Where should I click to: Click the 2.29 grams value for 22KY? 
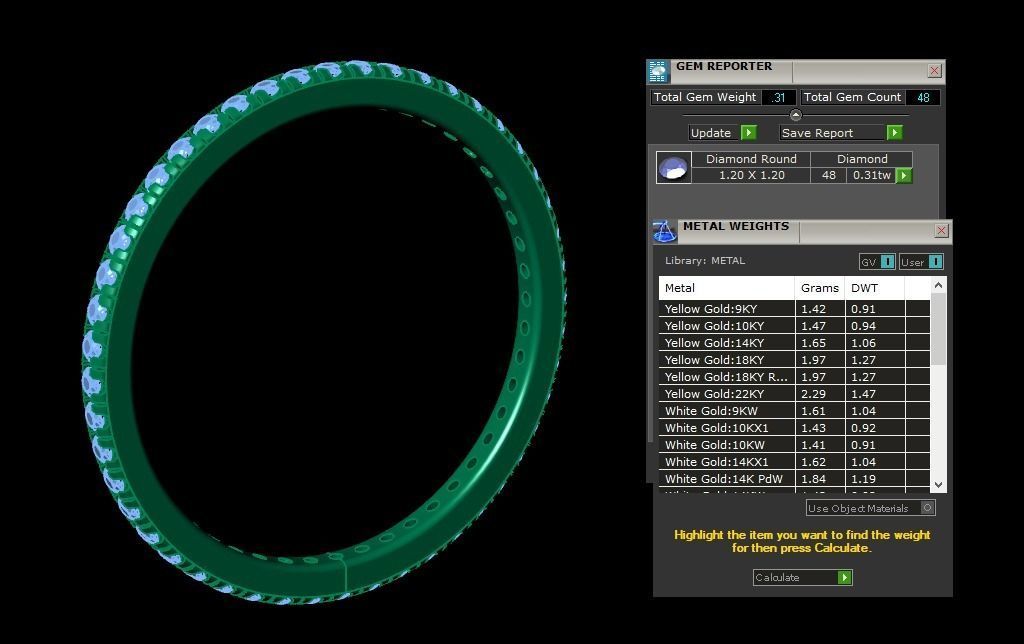820,393
